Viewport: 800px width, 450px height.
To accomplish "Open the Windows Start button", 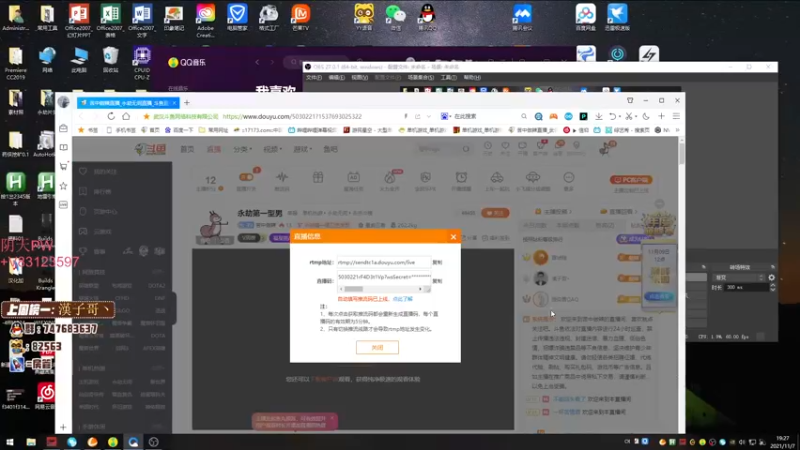I will click(10, 442).
